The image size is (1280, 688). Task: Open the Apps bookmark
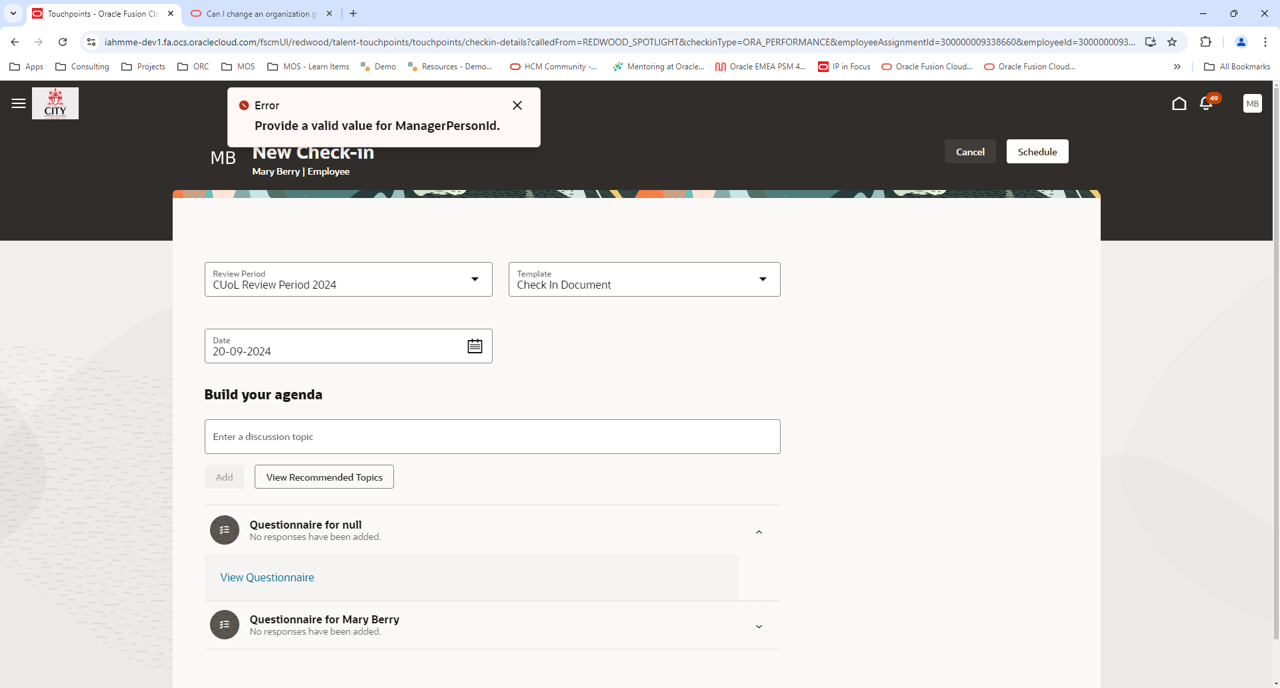[26, 67]
